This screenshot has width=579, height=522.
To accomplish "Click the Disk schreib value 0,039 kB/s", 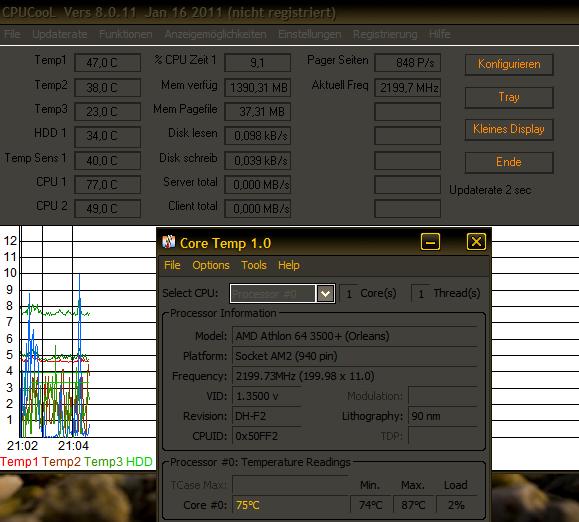I will click(257, 161).
